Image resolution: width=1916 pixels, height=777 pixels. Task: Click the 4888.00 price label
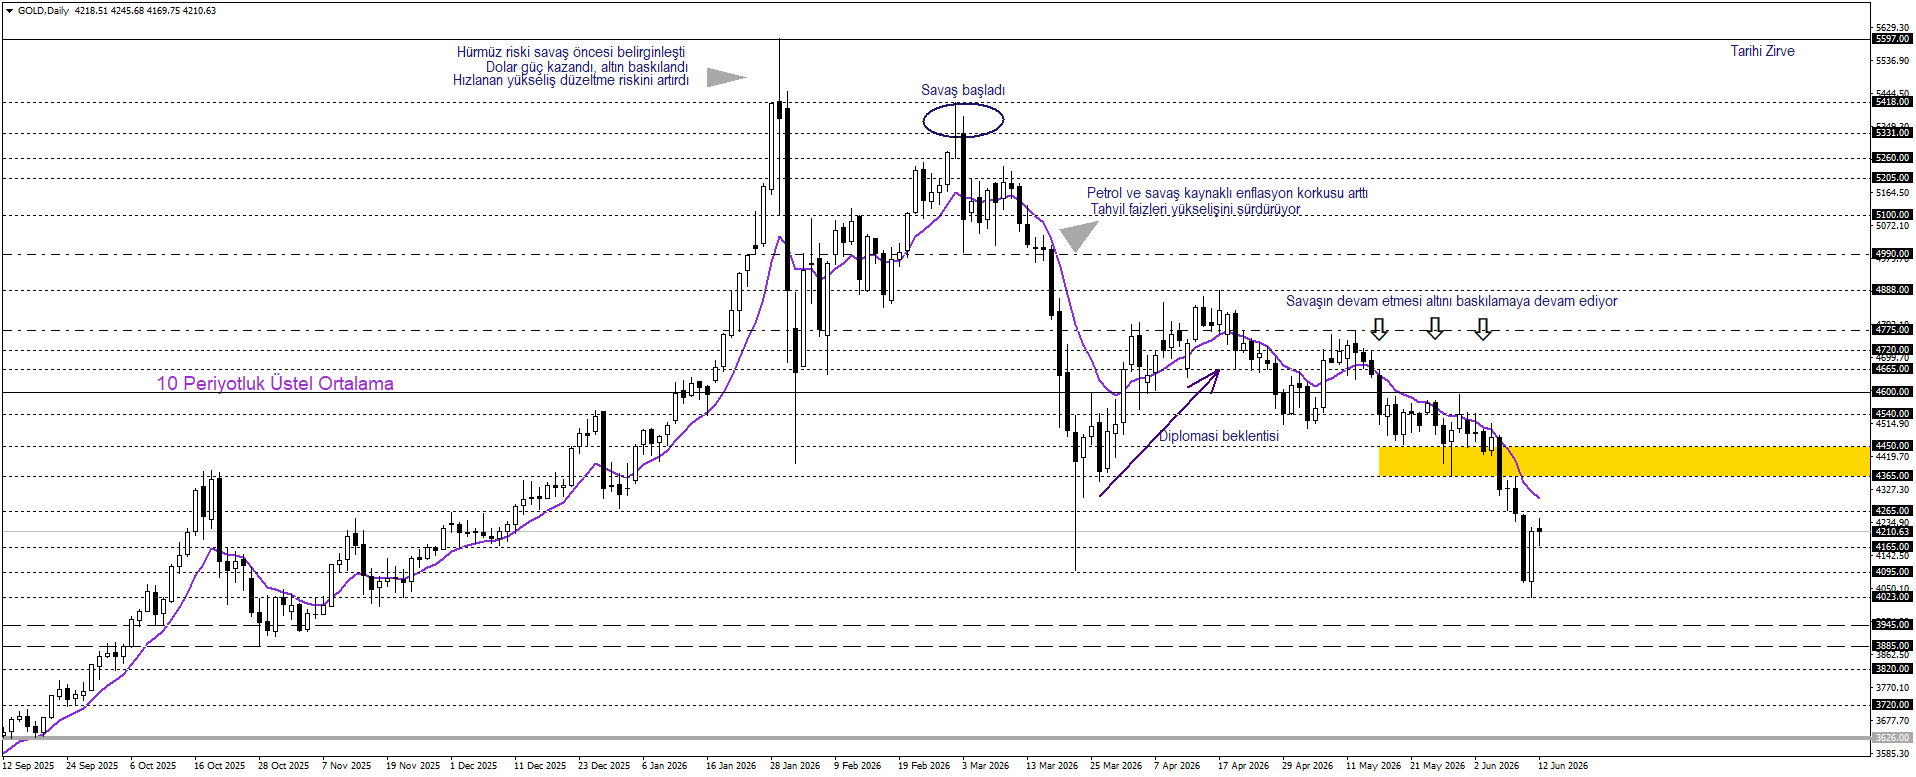(x=1892, y=290)
